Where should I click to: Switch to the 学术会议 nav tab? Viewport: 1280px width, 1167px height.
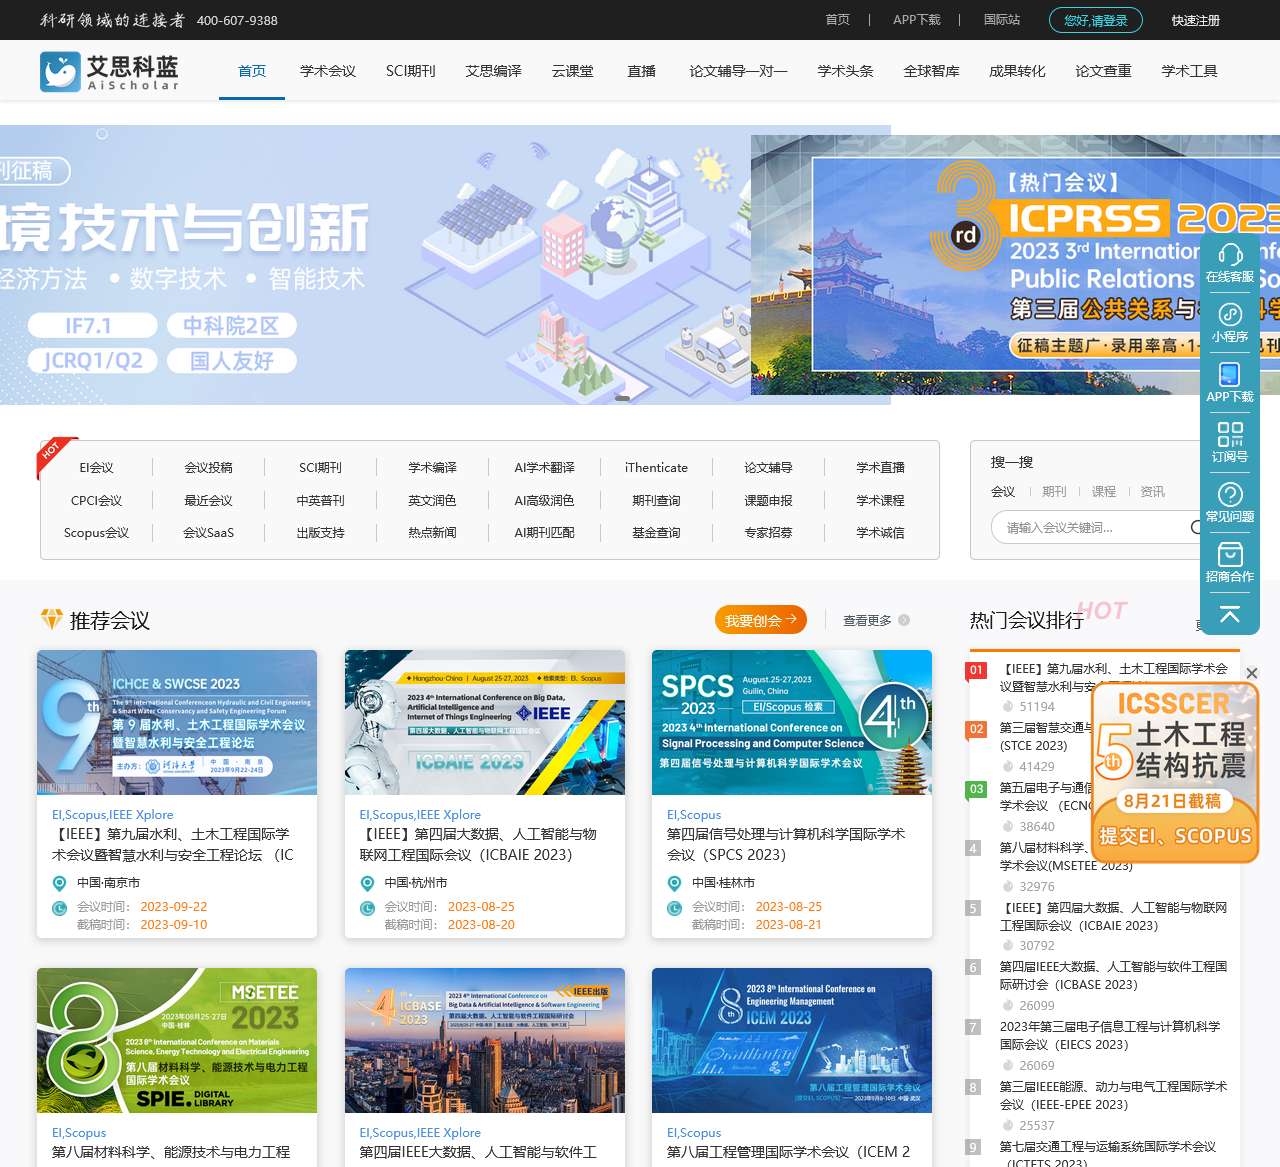click(328, 71)
